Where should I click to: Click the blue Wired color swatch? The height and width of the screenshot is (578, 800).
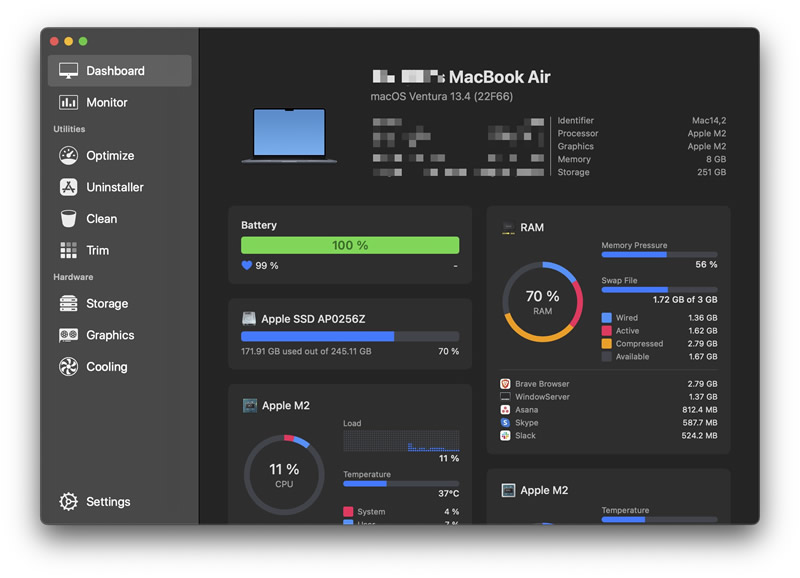(607, 318)
